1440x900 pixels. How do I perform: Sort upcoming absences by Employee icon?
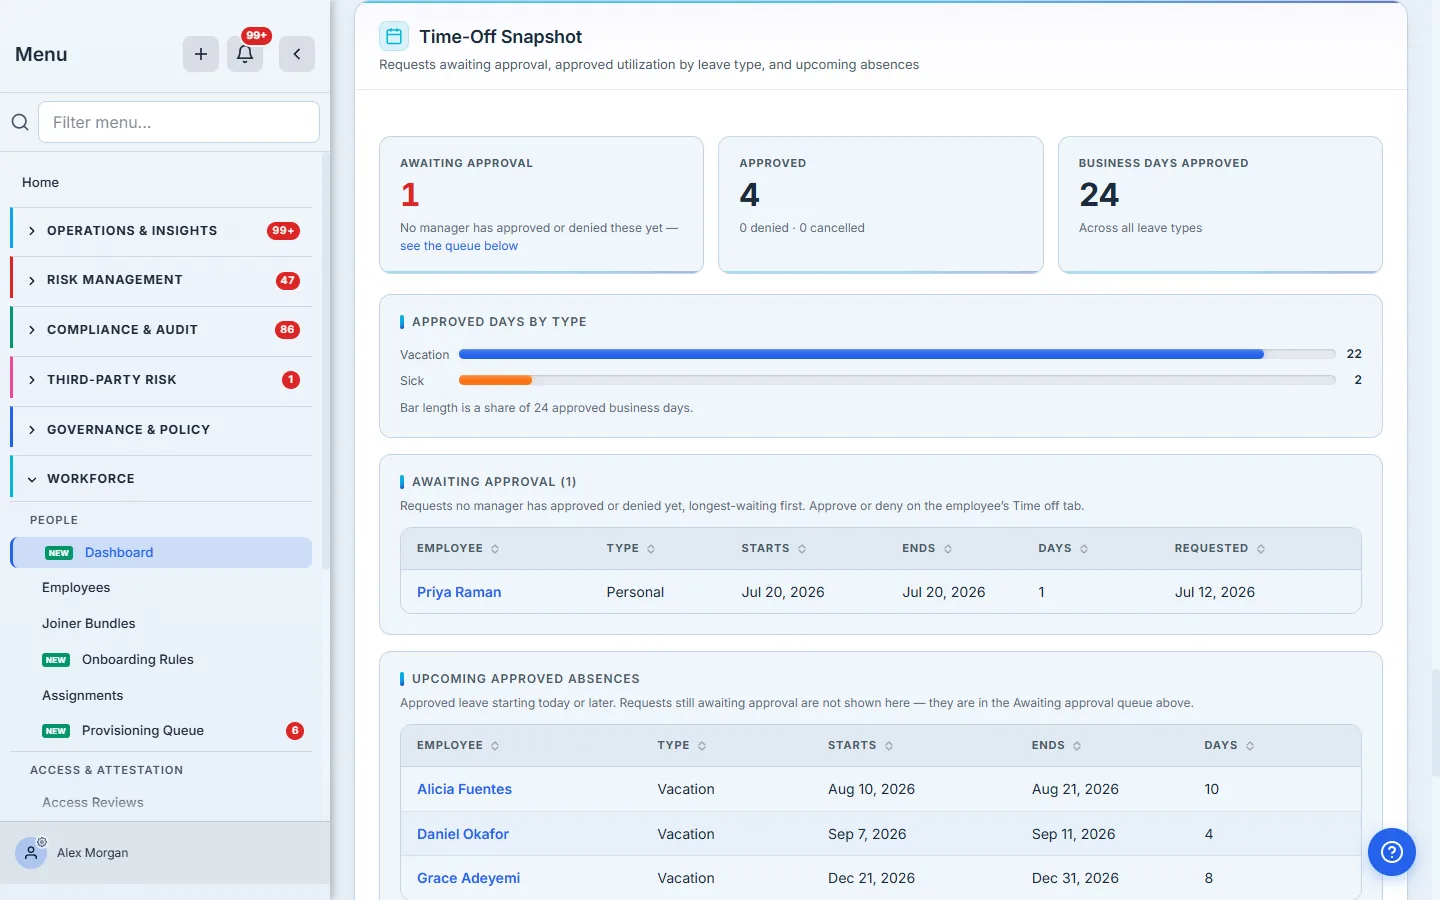point(495,746)
